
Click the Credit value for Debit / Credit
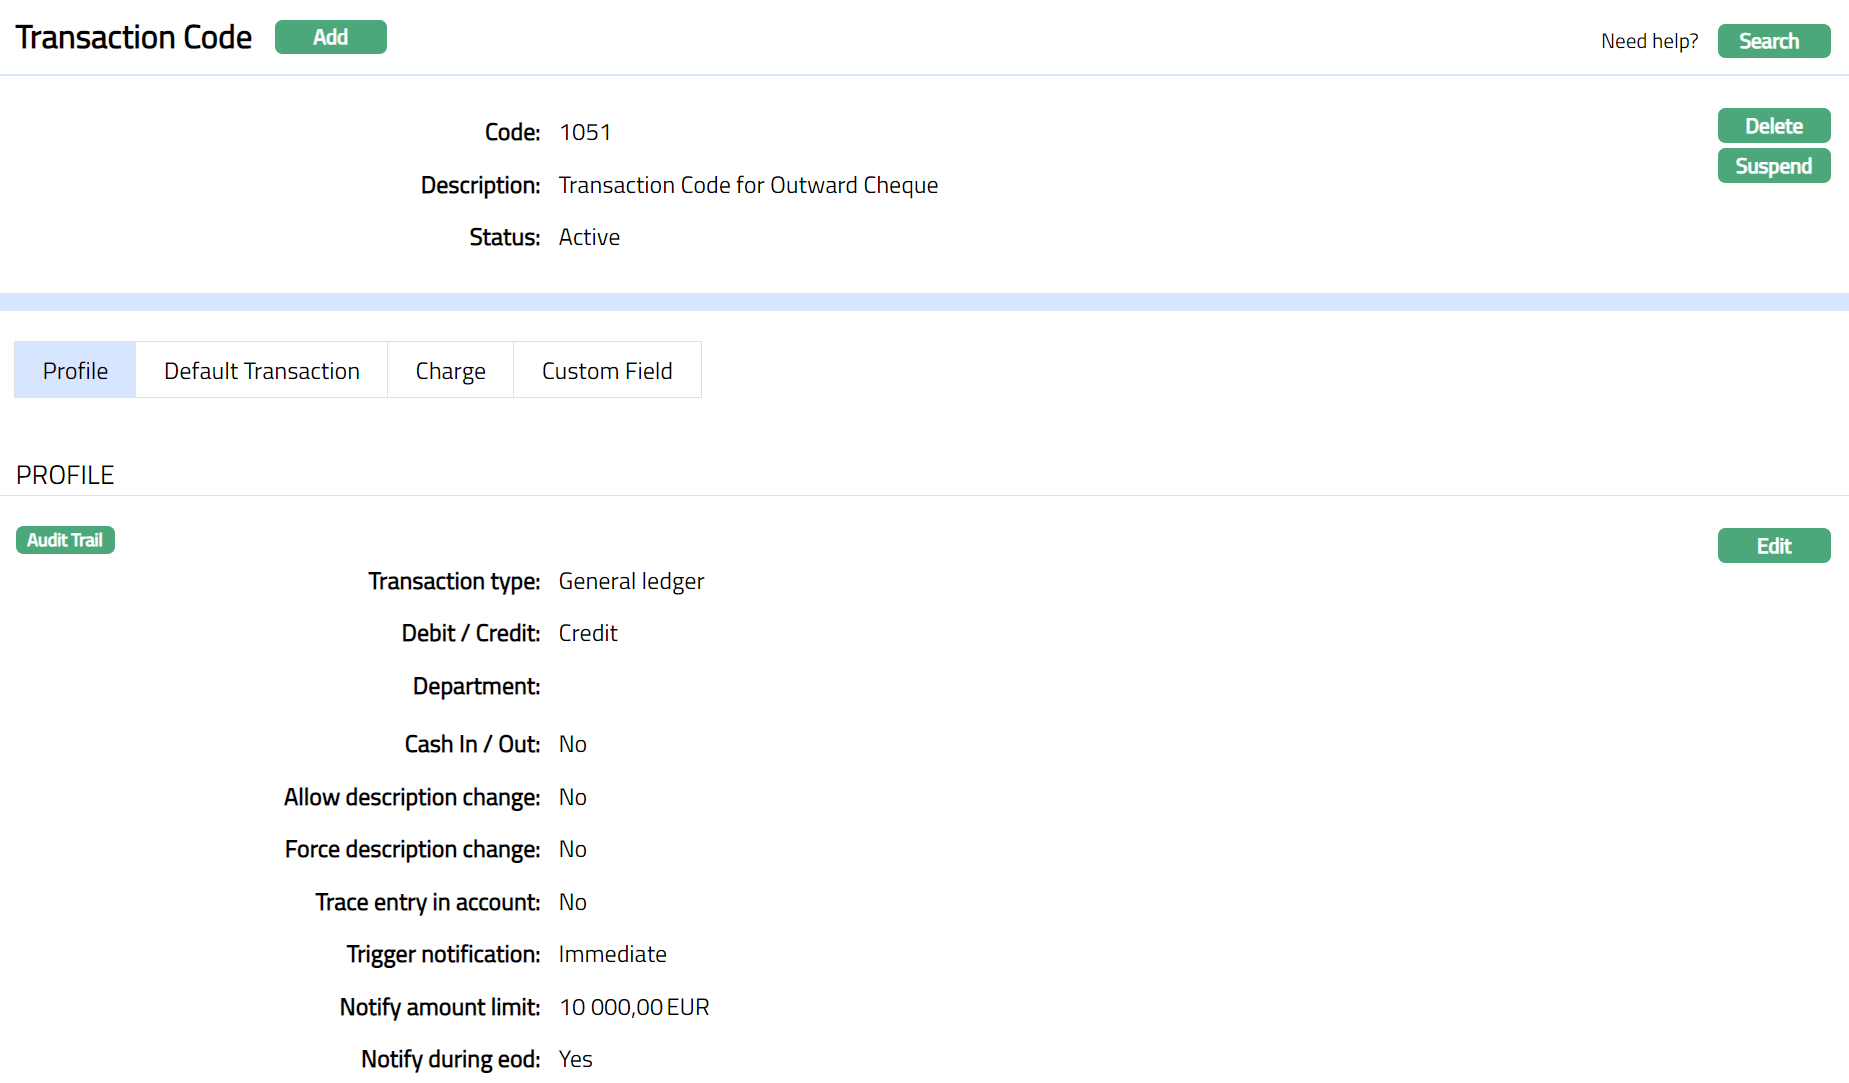click(x=588, y=633)
